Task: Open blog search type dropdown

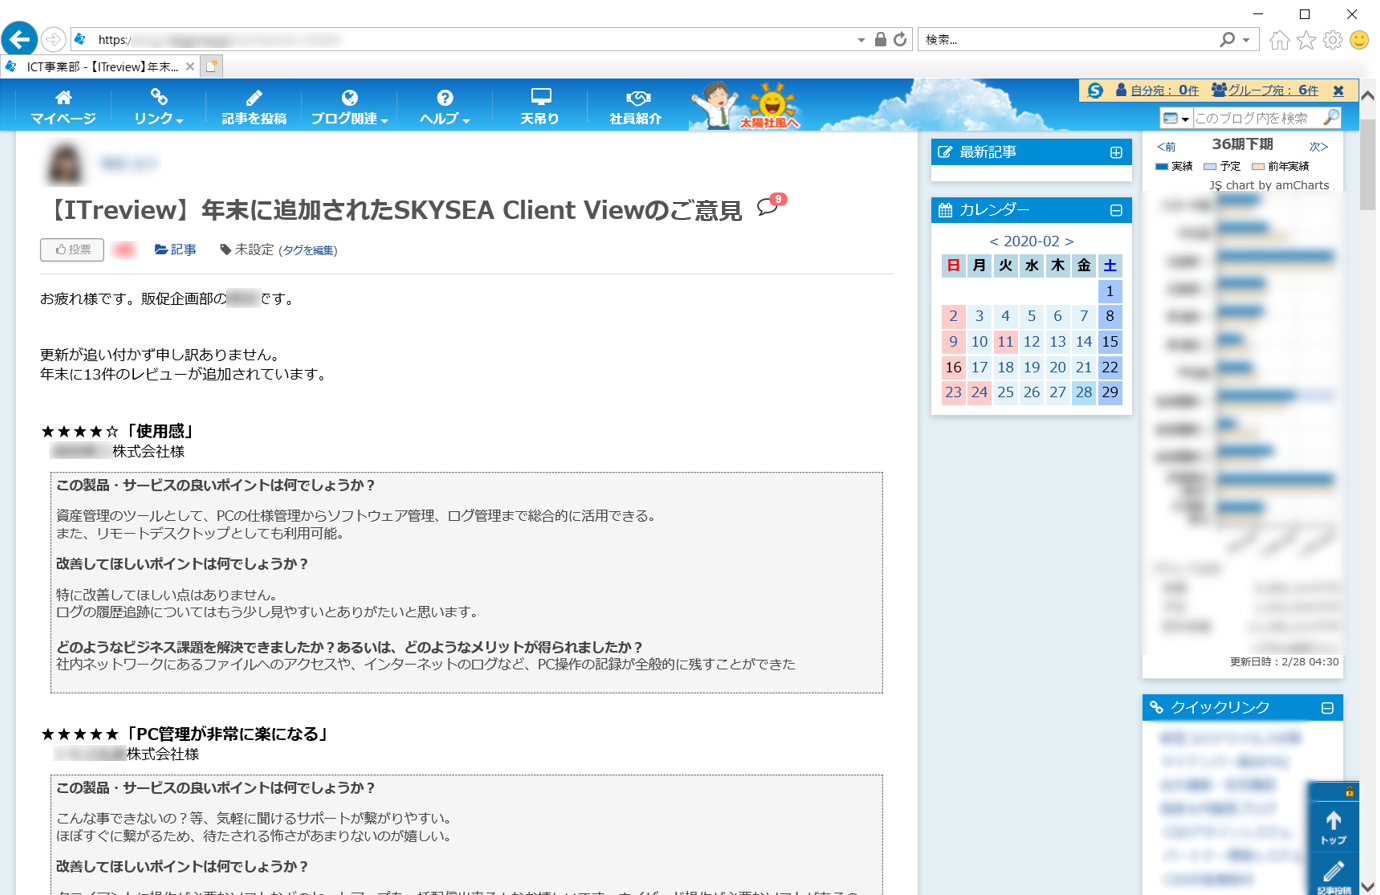Action: (1175, 118)
